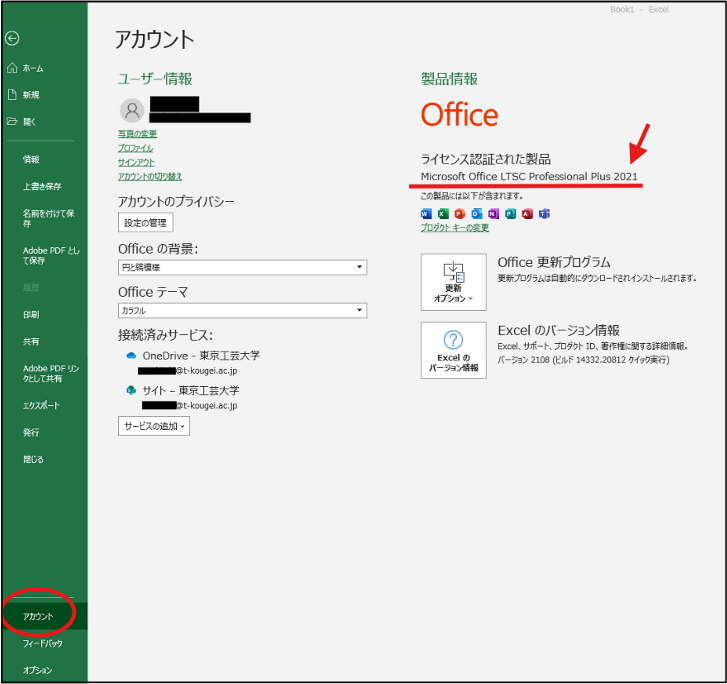Image resolution: width=727 pixels, height=684 pixels.
Task: Click the Access app icon
Action: [527, 214]
